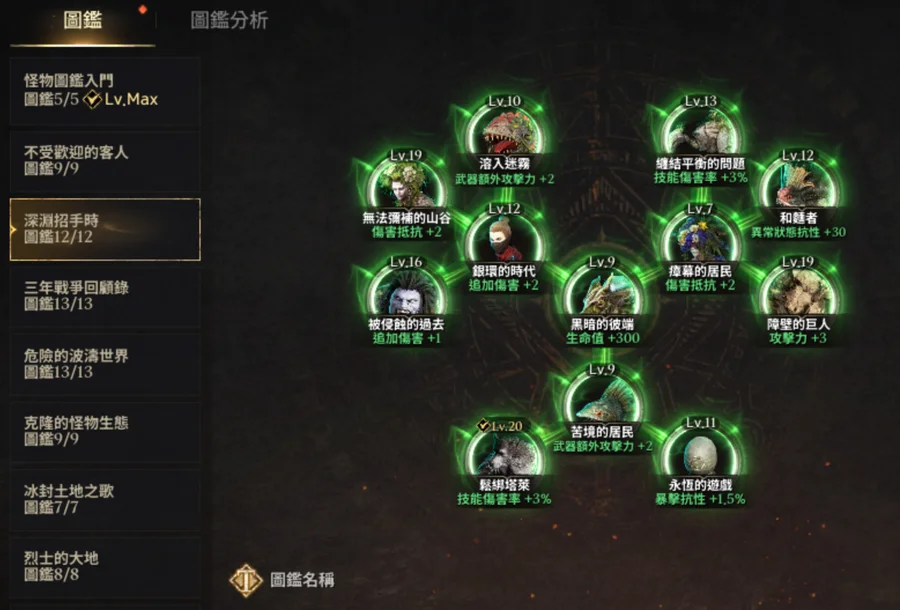The width and height of the screenshot is (900, 610).
Task: Open the 冰封土地之歌 category
Action: tap(105, 499)
